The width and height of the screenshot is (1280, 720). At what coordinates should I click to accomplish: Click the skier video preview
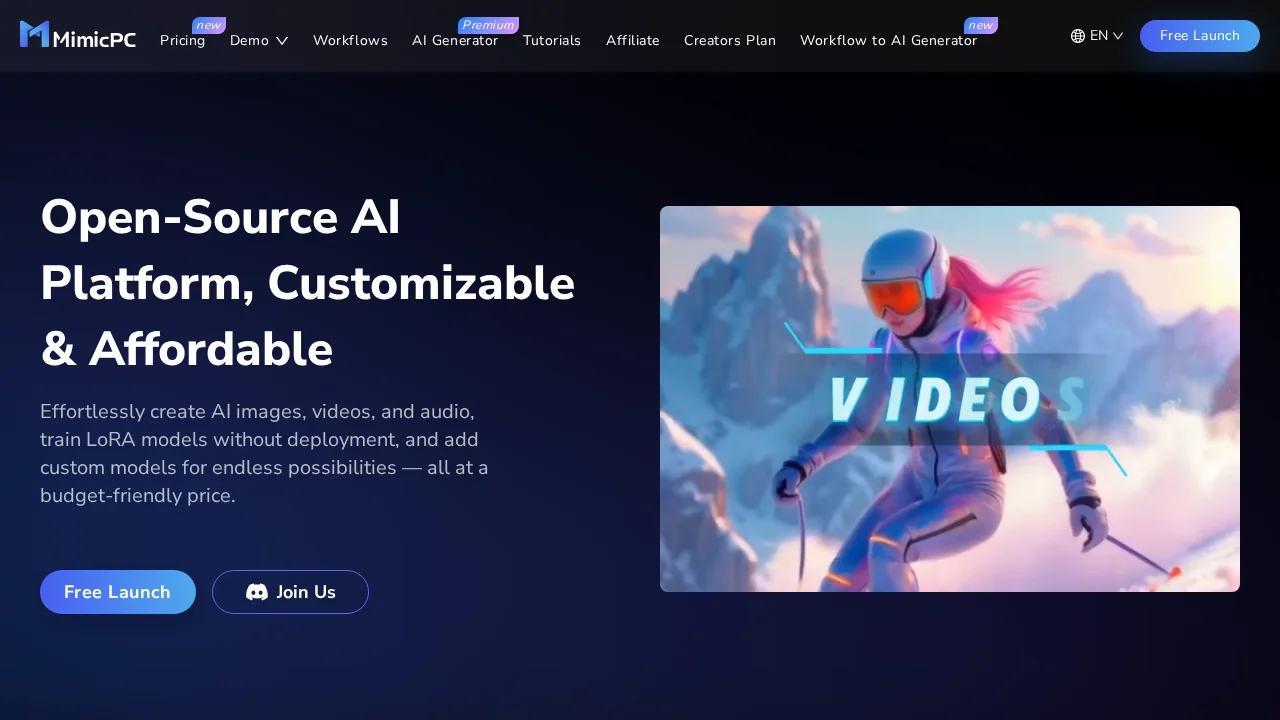click(x=950, y=399)
